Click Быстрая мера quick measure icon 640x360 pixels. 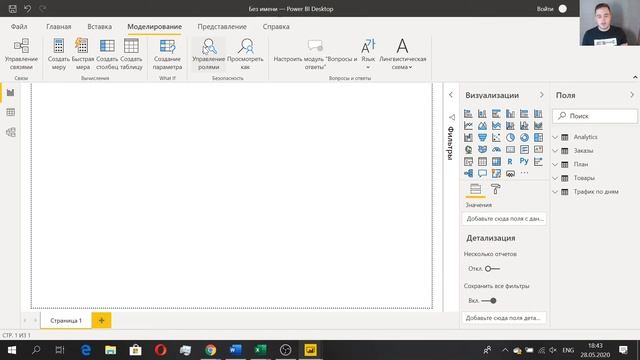tap(82, 46)
